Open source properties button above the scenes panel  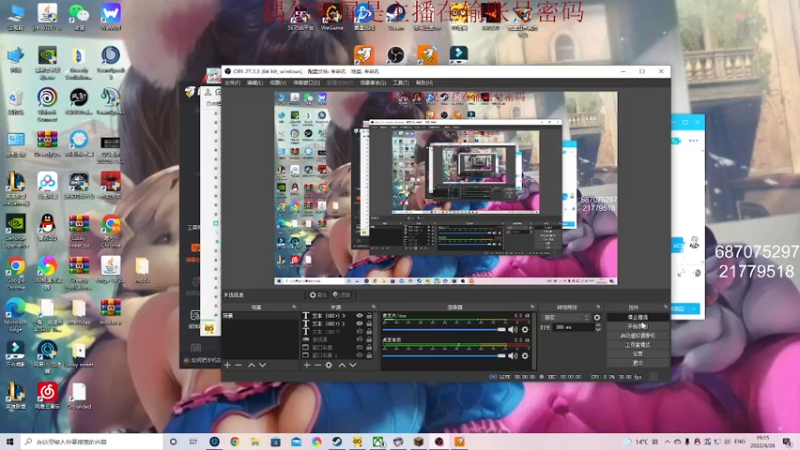[x=318, y=295]
